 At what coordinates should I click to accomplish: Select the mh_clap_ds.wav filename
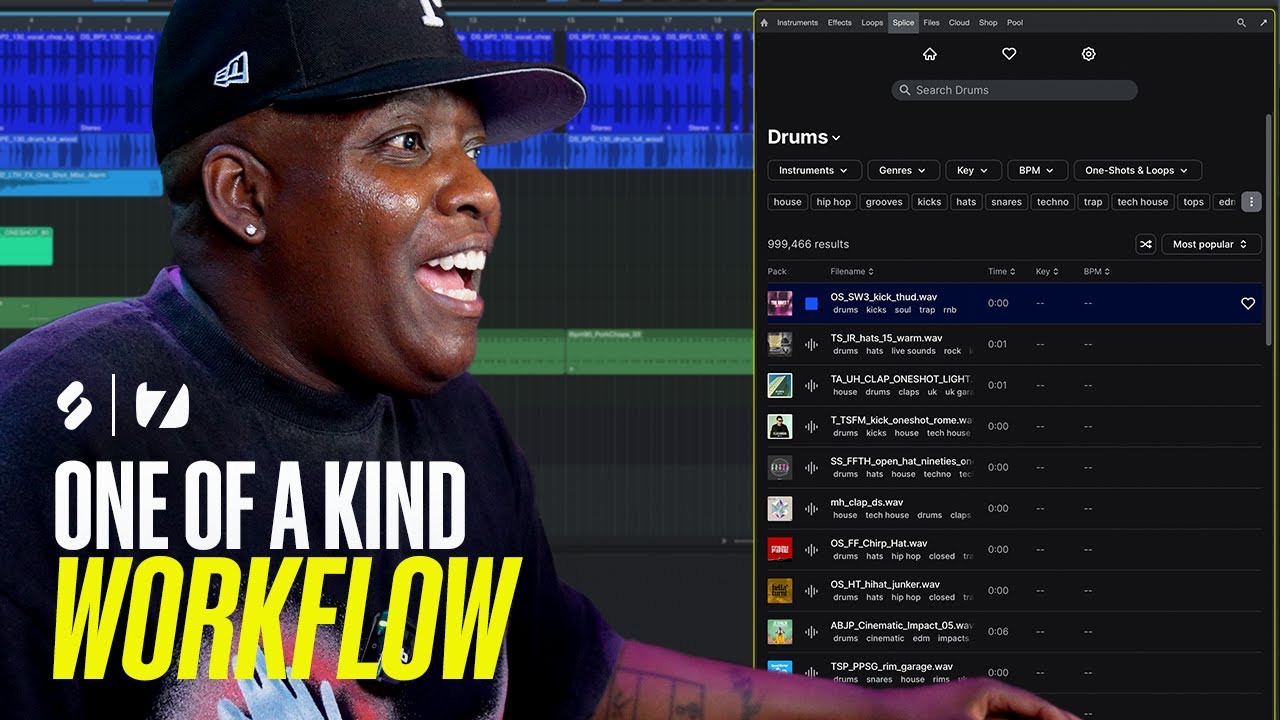click(867, 502)
